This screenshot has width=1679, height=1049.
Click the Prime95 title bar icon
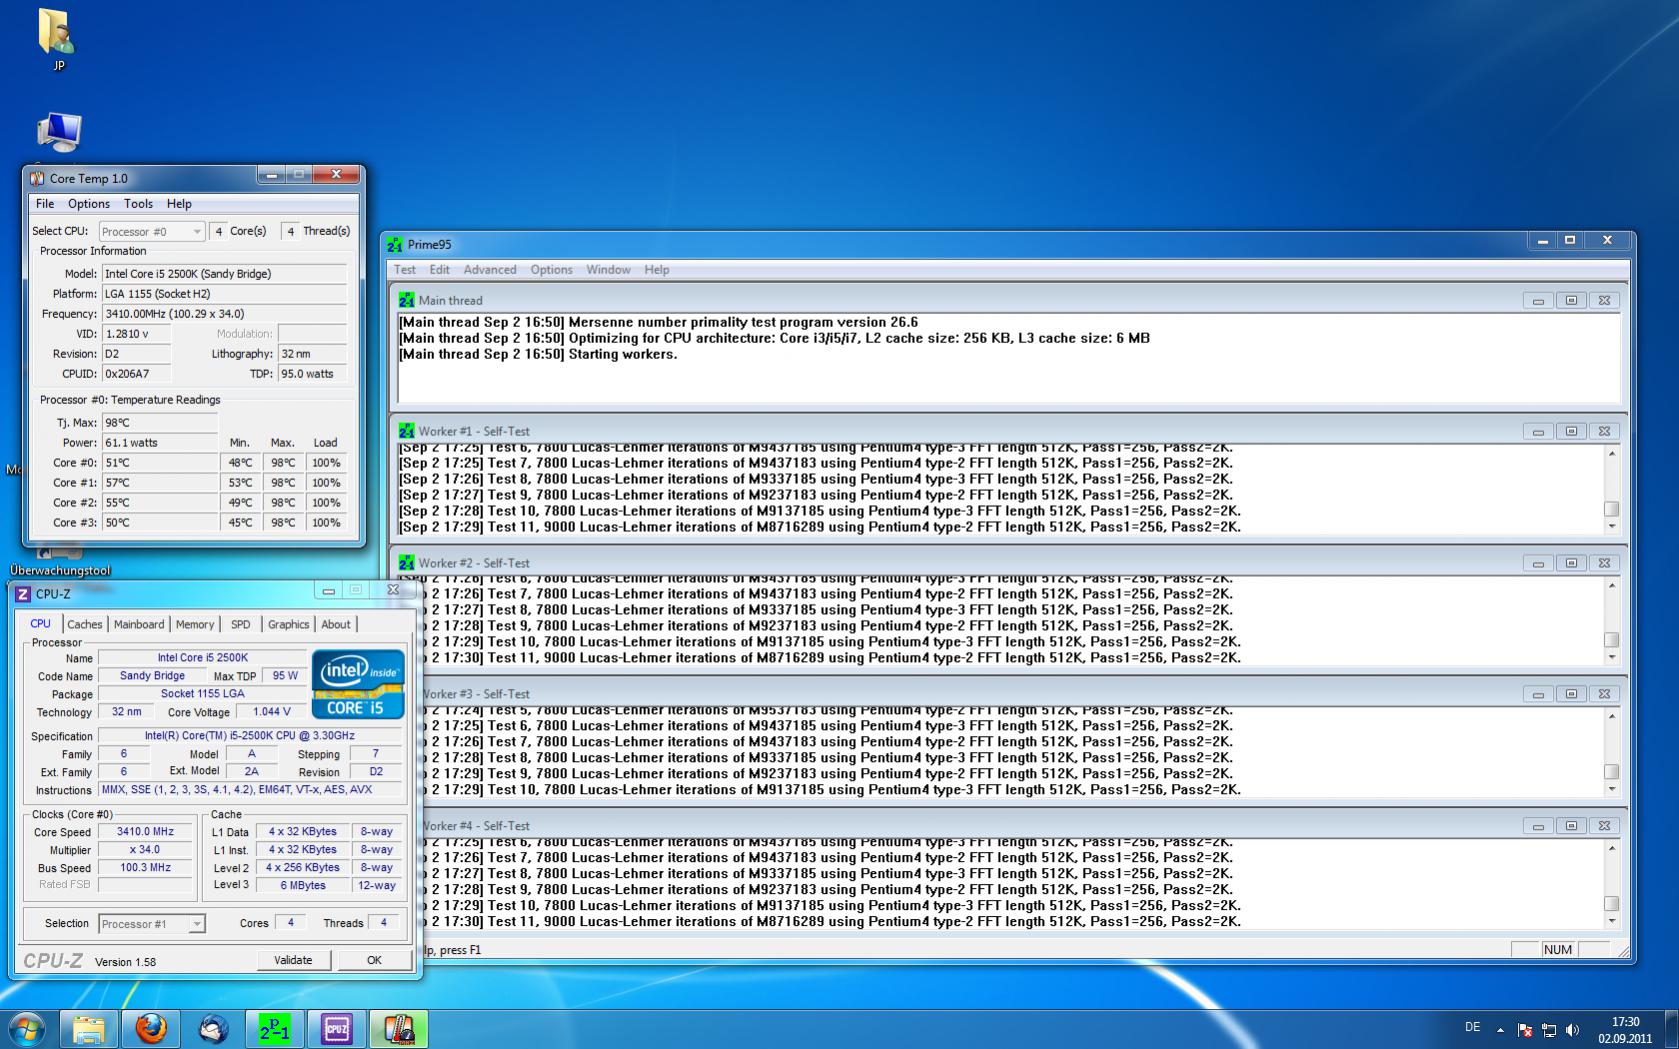395,244
